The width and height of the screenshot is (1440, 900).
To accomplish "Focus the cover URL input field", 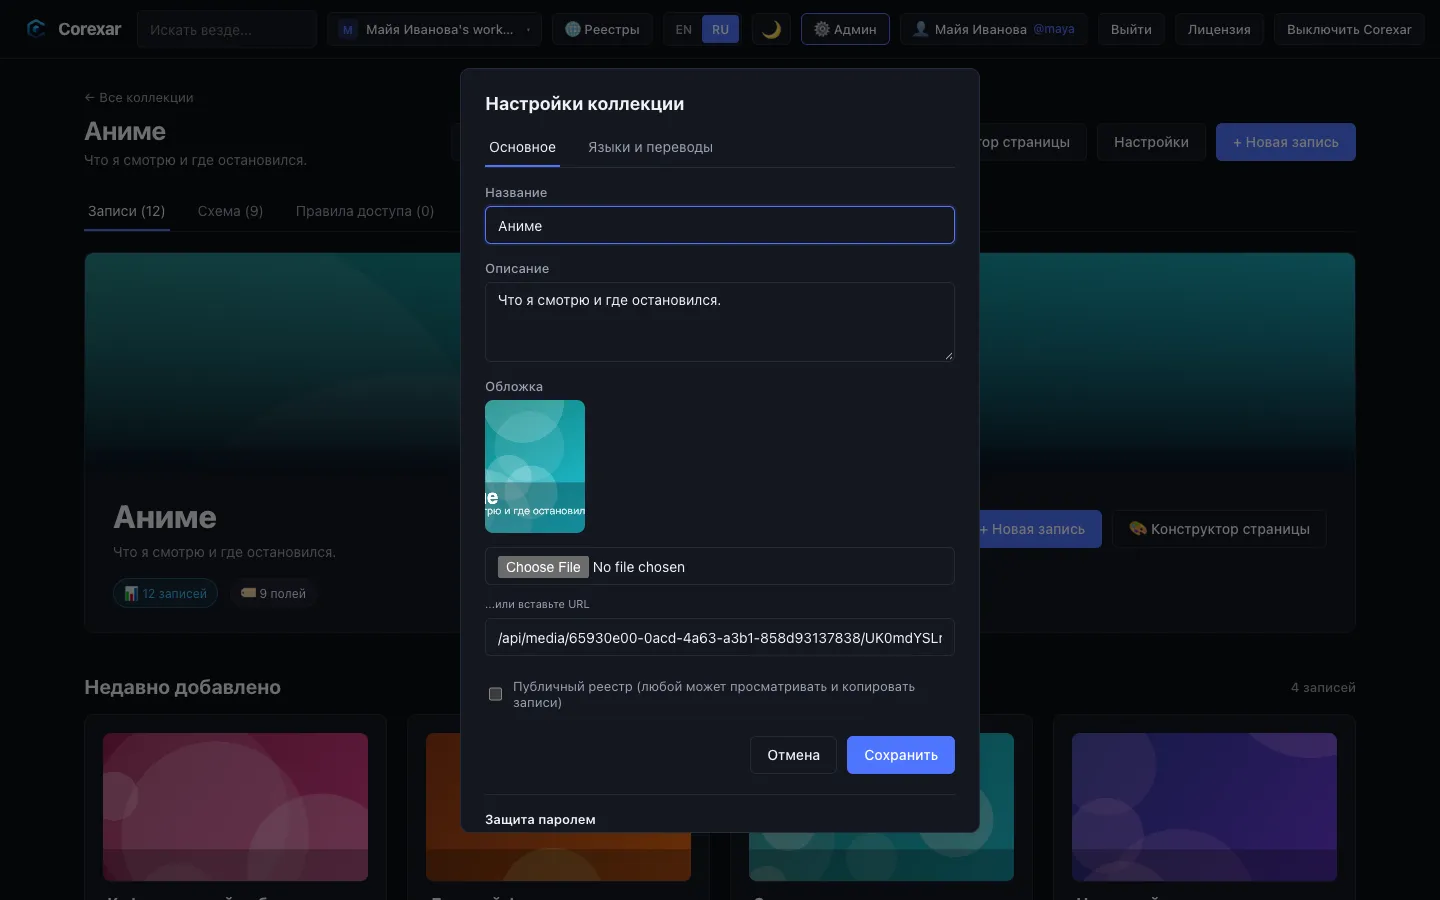I will (720, 637).
